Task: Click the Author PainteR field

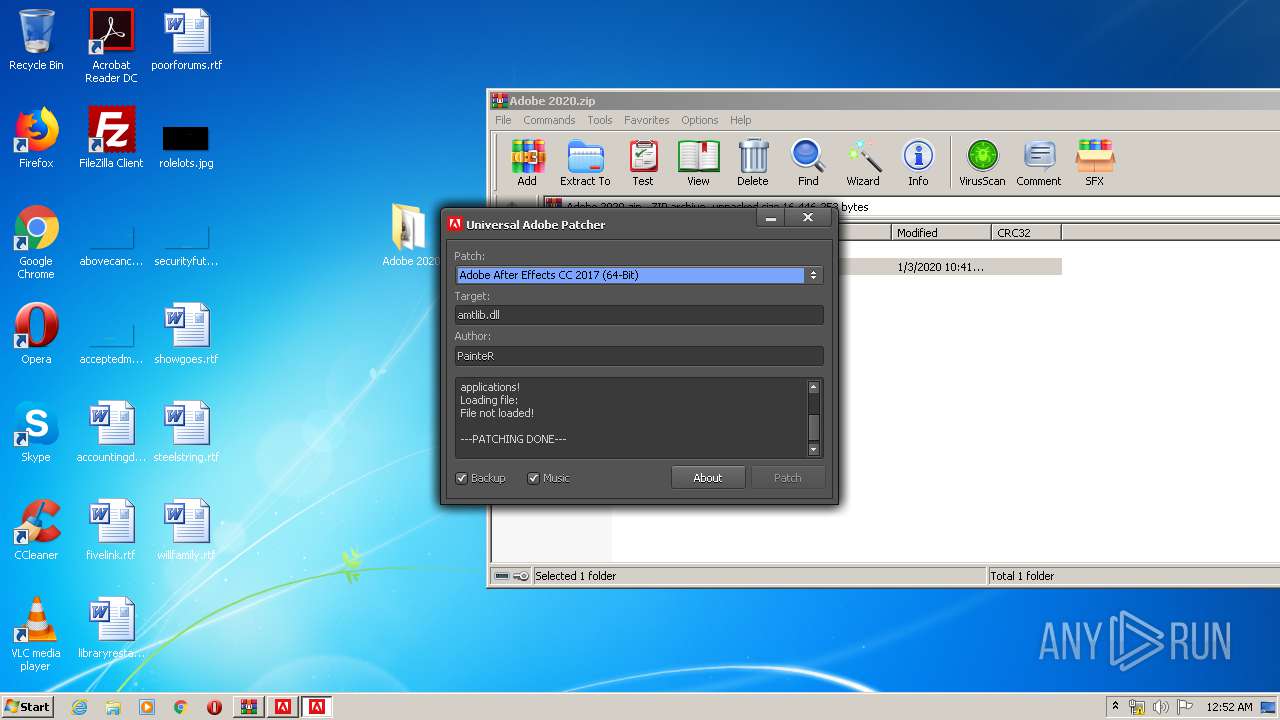Action: (638, 356)
